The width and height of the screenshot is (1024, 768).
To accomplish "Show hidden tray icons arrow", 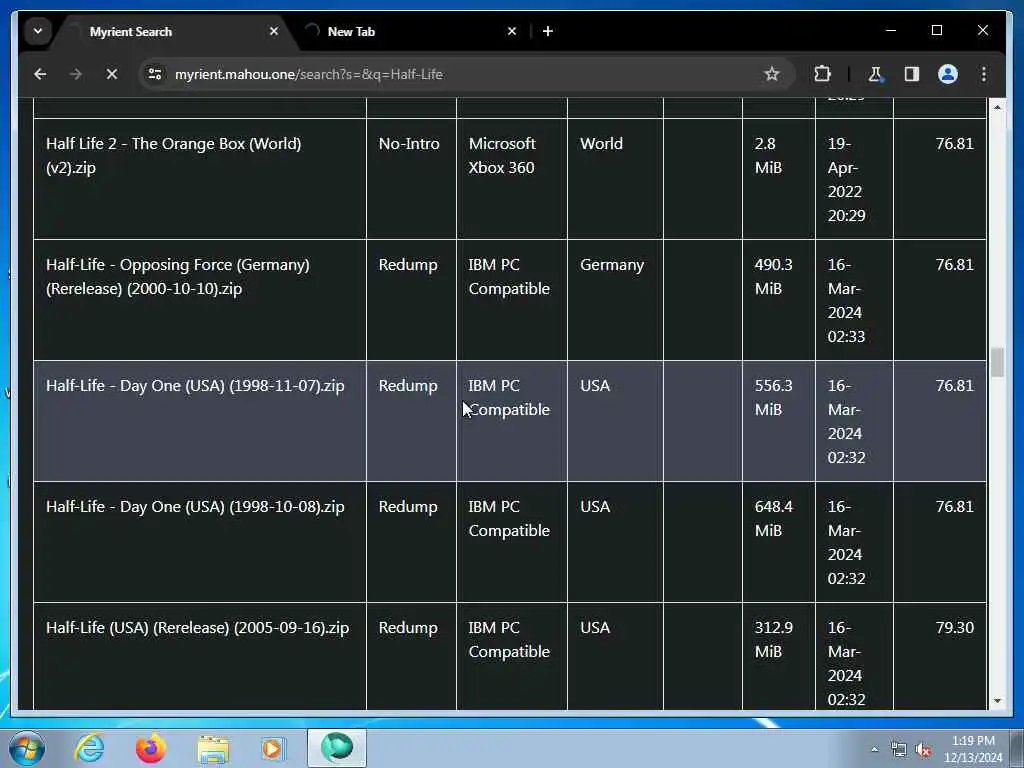I will 874,749.
